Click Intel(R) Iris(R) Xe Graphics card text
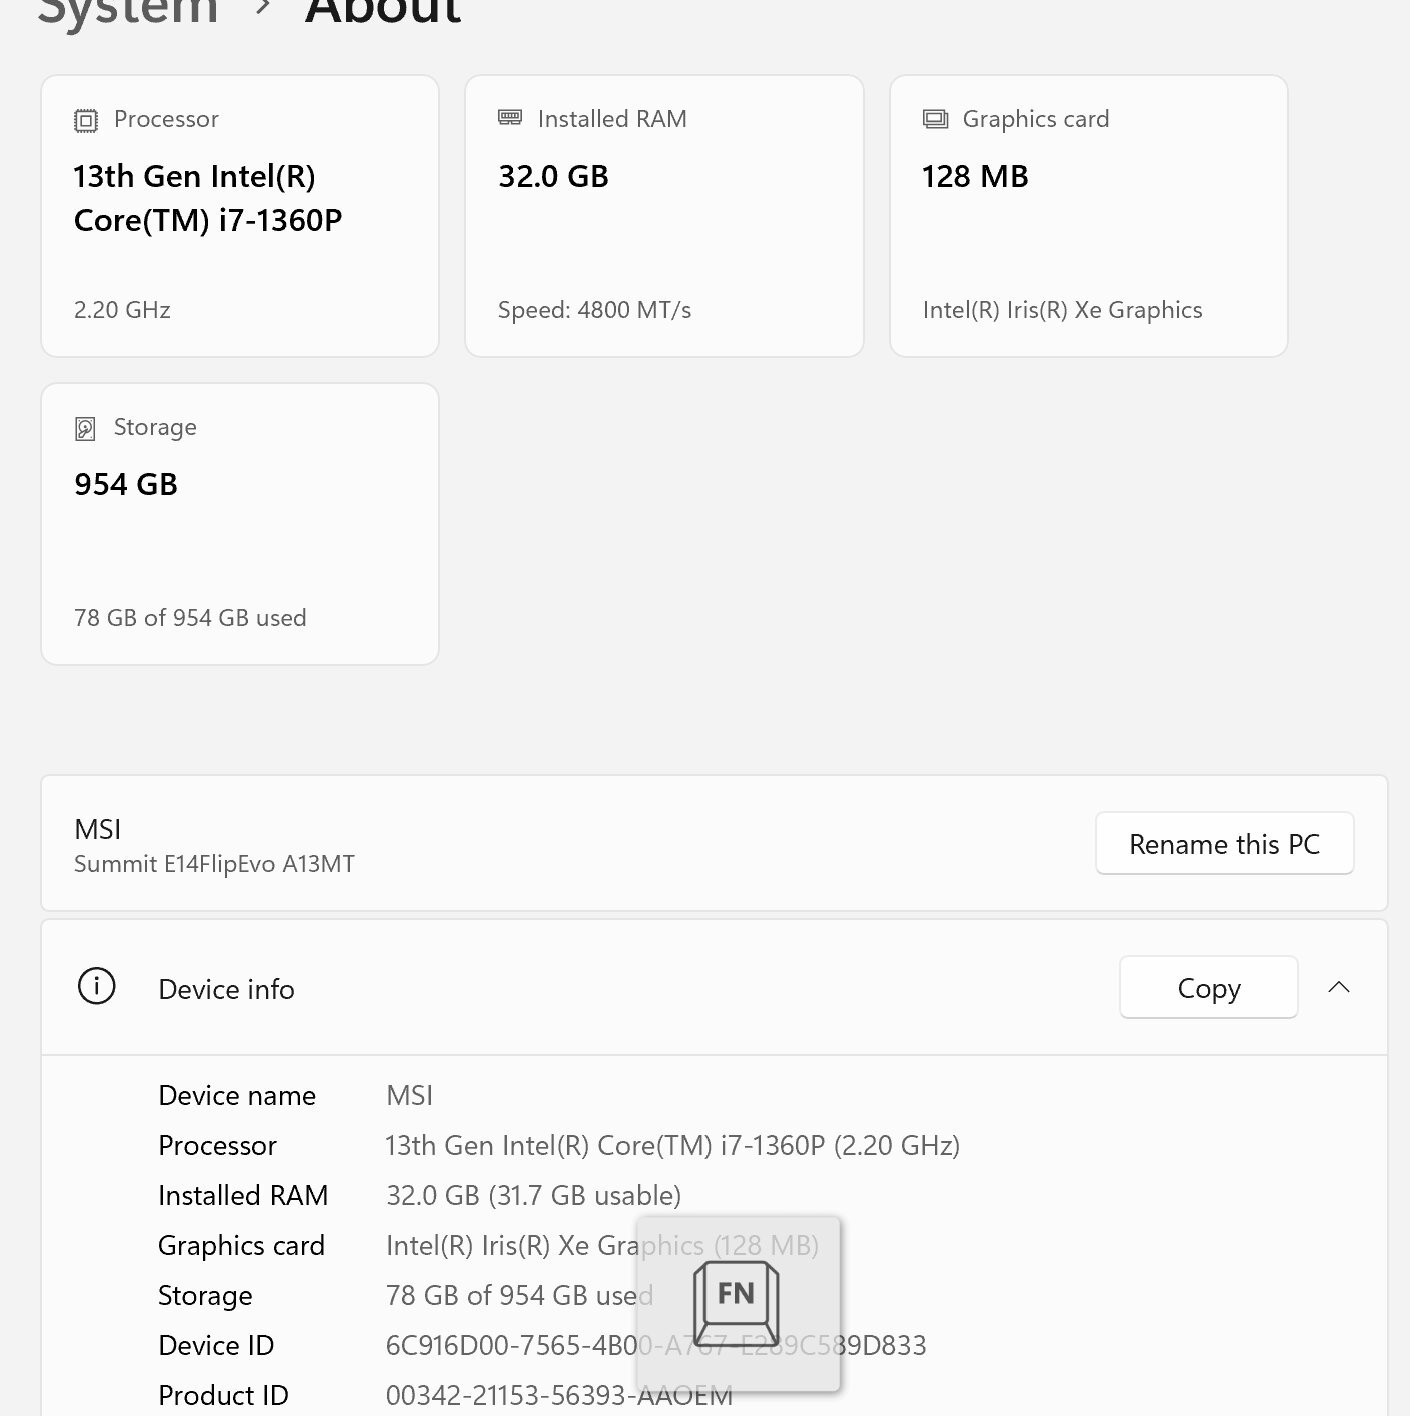The height and width of the screenshot is (1416, 1410). click(1062, 310)
